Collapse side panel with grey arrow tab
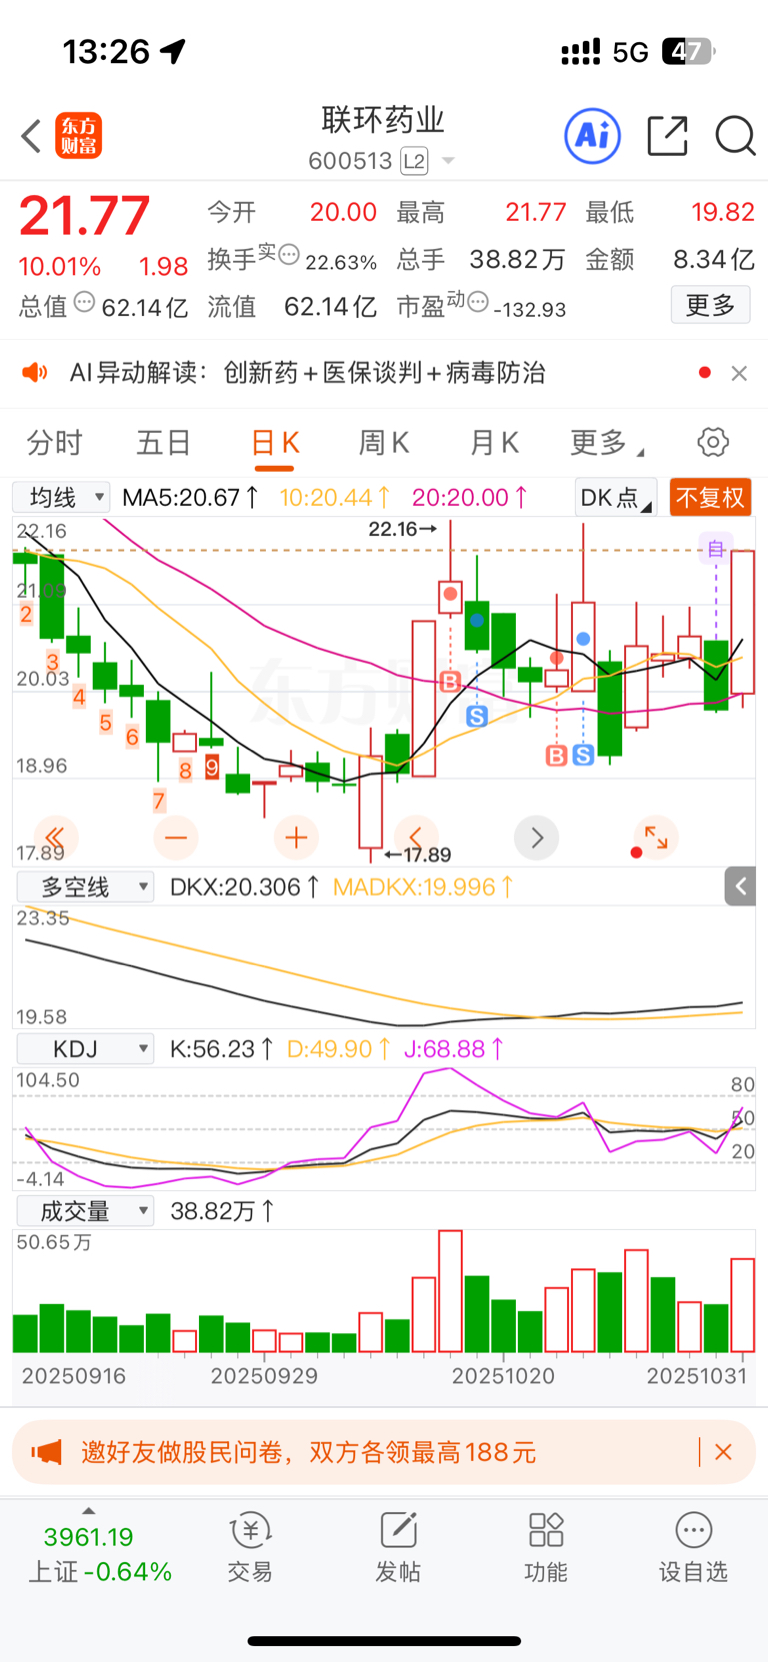 click(741, 886)
